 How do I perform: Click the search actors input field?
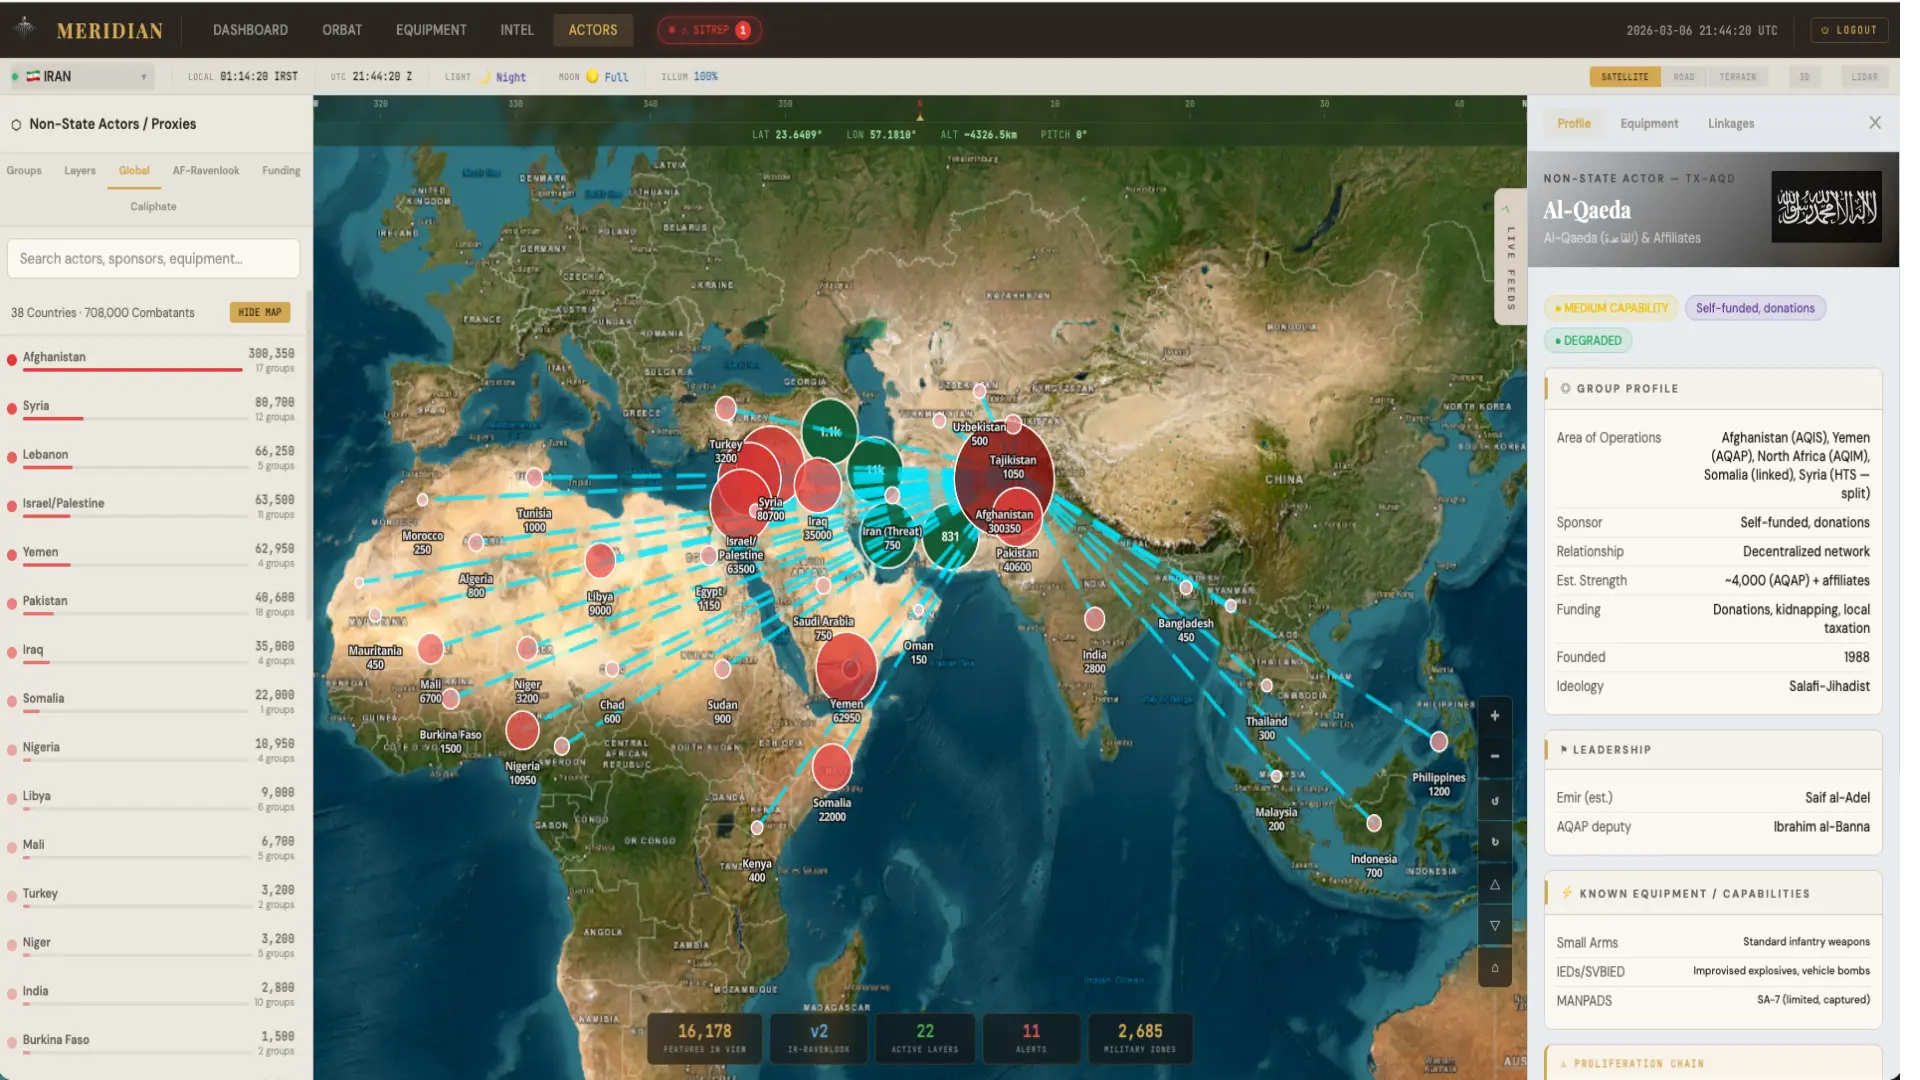pos(153,259)
